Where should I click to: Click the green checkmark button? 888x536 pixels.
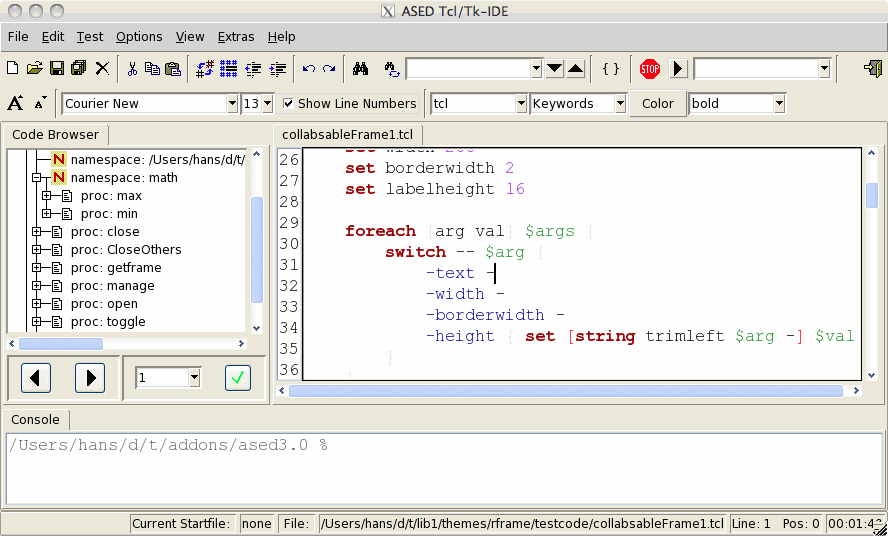(238, 377)
